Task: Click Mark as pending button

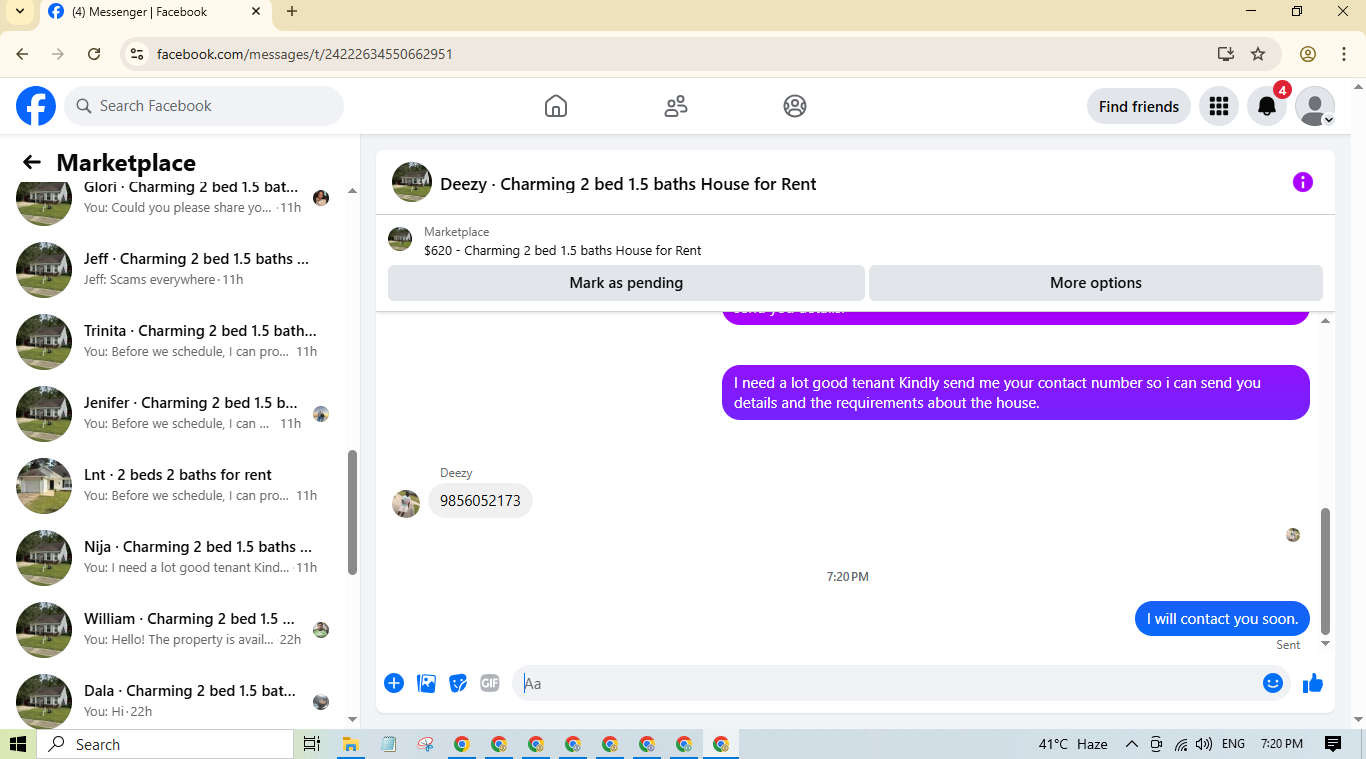Action: pyautogui.click(x=626, y=283)
